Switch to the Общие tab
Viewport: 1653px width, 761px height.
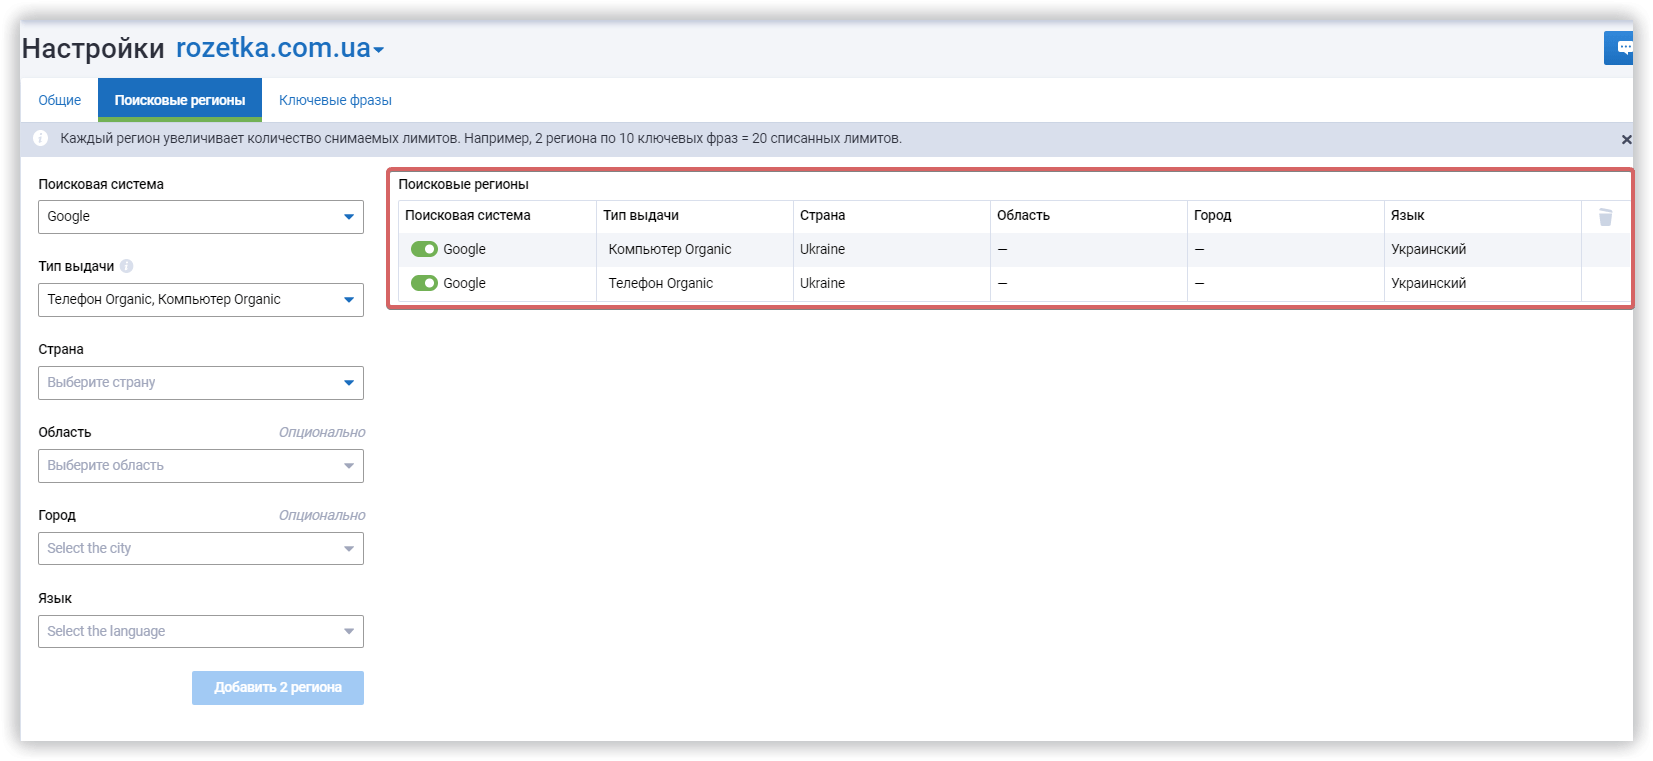click(60, 100)
